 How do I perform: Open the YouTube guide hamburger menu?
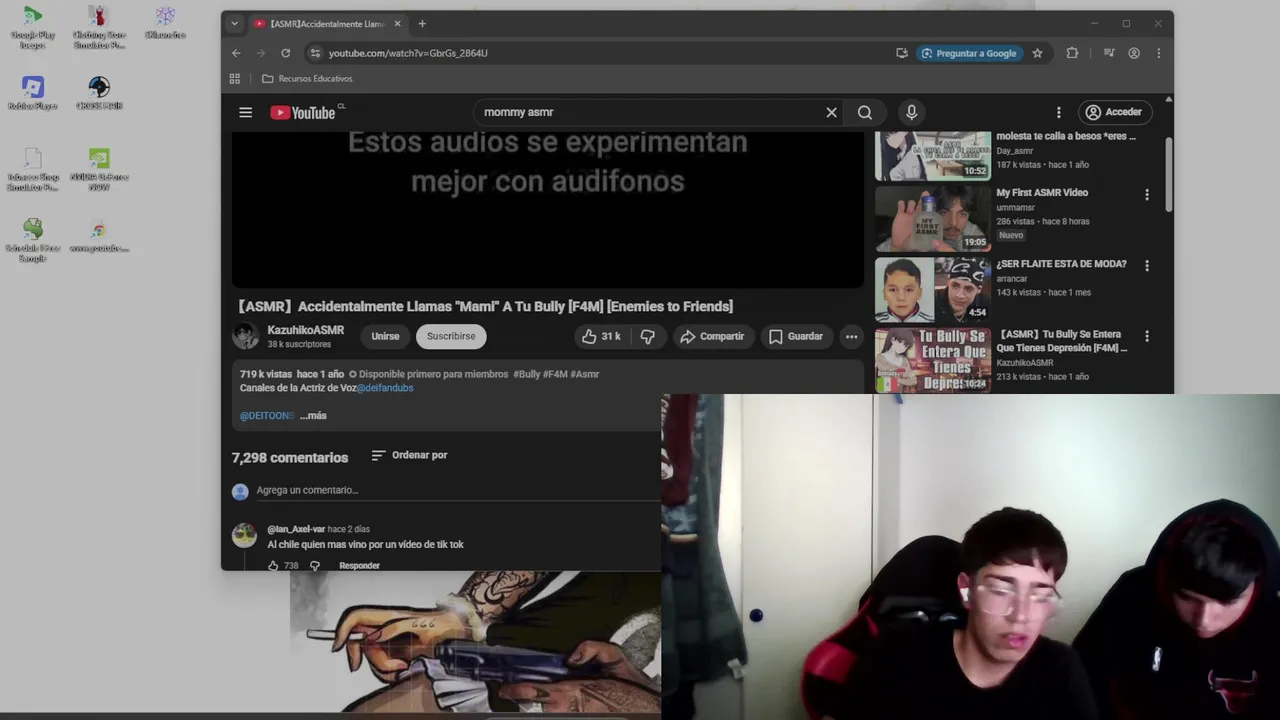(x=245, y=112)
